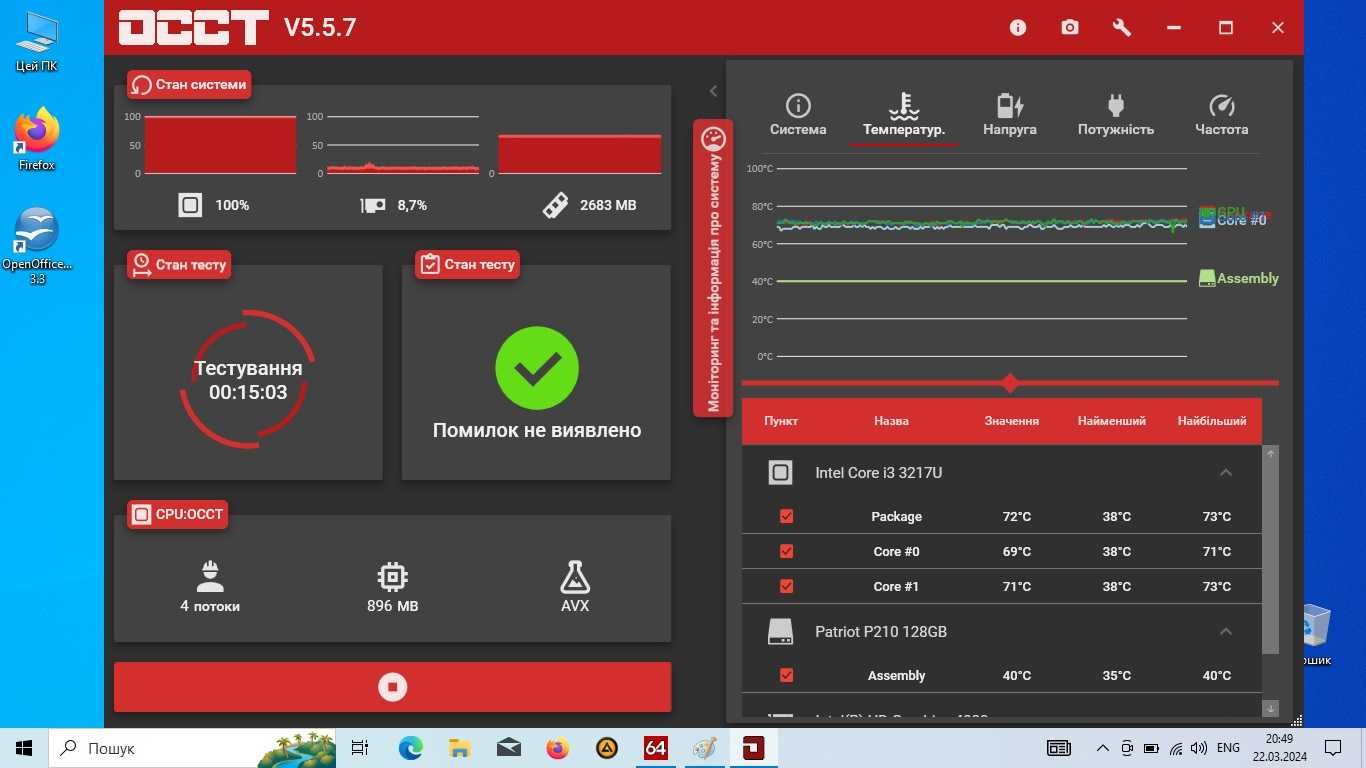Open Microsoft Edge on the taskbar
Viewport: 1366px width, 768px height.
(x=411, y=748)
